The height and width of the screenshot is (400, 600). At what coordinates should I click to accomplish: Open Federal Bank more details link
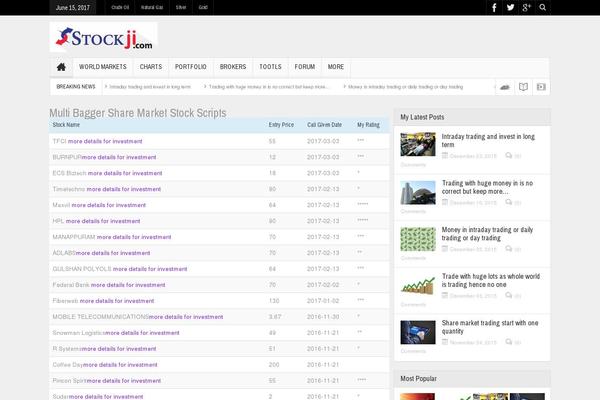128,285
